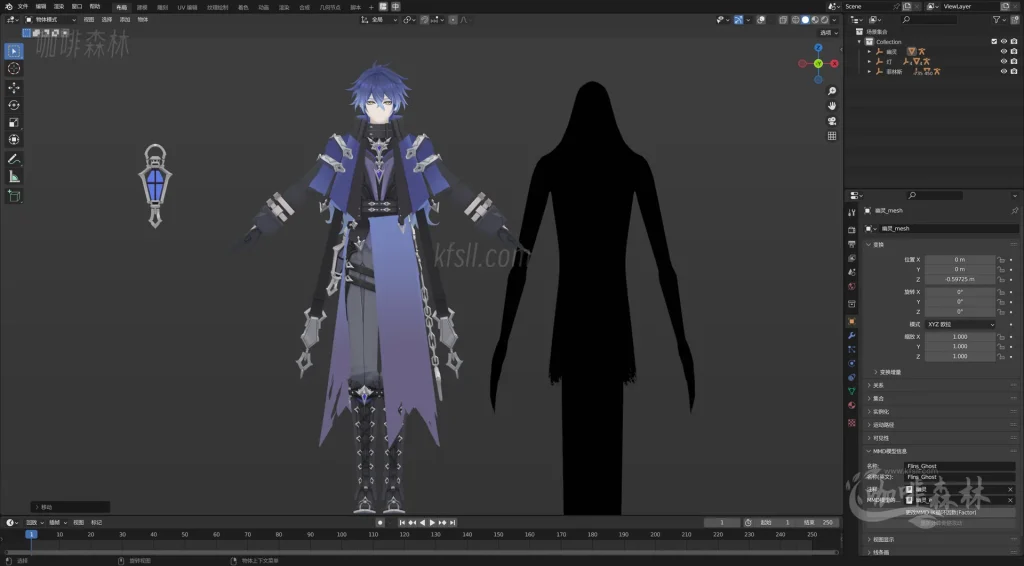Hide Collection using its eye icon
The height and width of the screenshot is (566, 1024).
point(1004,41)
